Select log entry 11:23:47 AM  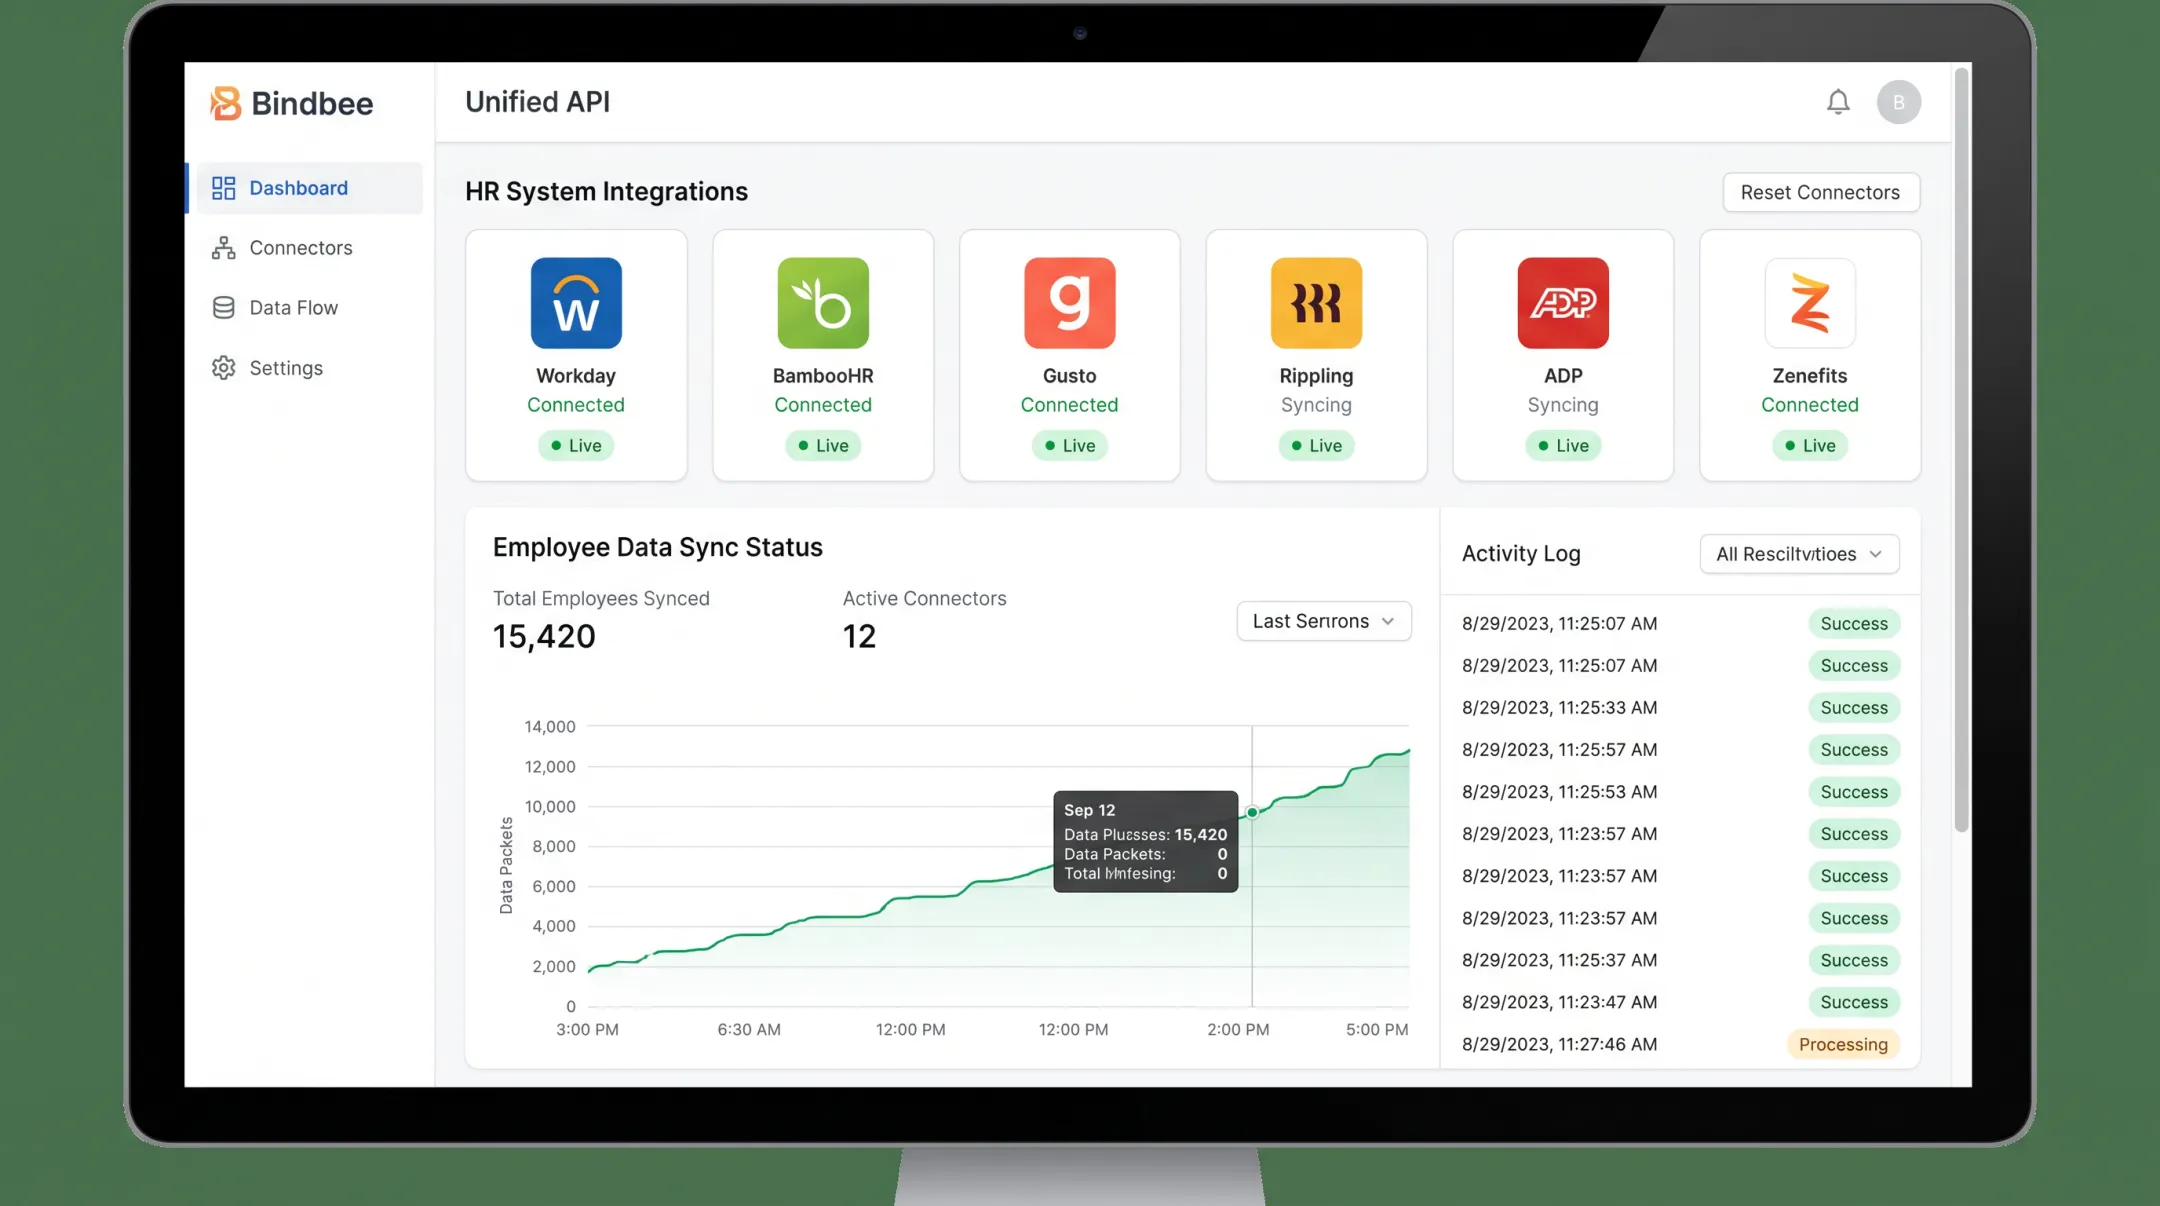coord(1680,1002)
